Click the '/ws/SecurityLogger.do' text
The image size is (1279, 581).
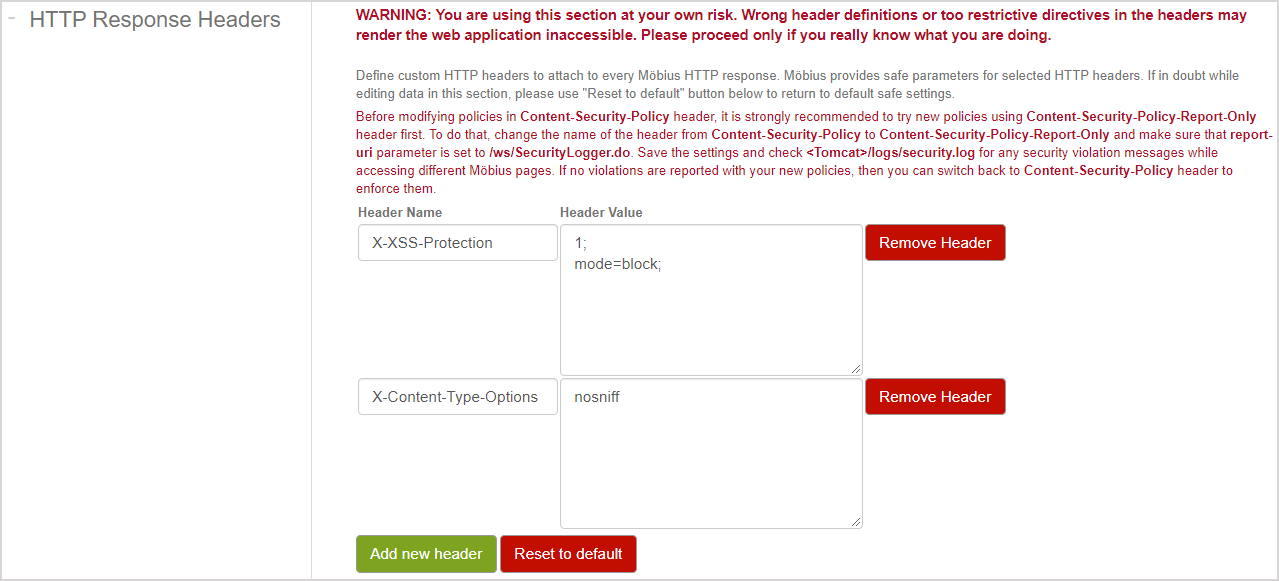pyautogui.click(x=560, y=153)
